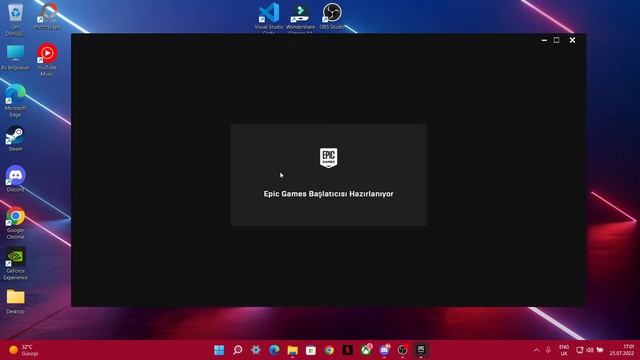Open File Explorer from the taskbar

pos(293,350)
